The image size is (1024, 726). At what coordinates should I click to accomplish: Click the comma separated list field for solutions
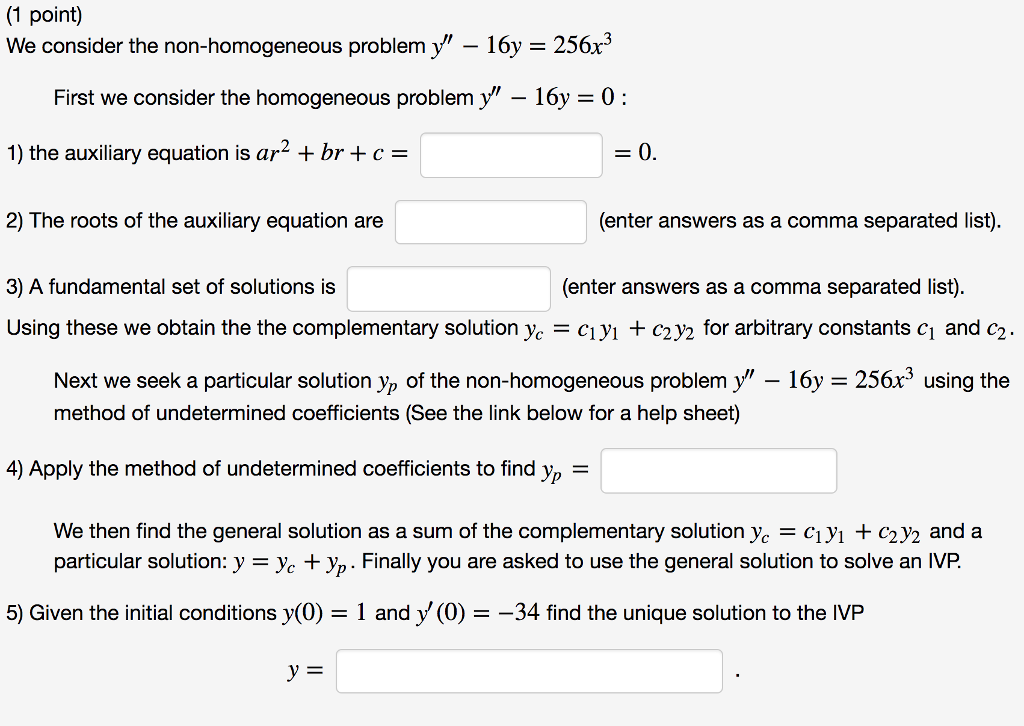tap(448, 288)
